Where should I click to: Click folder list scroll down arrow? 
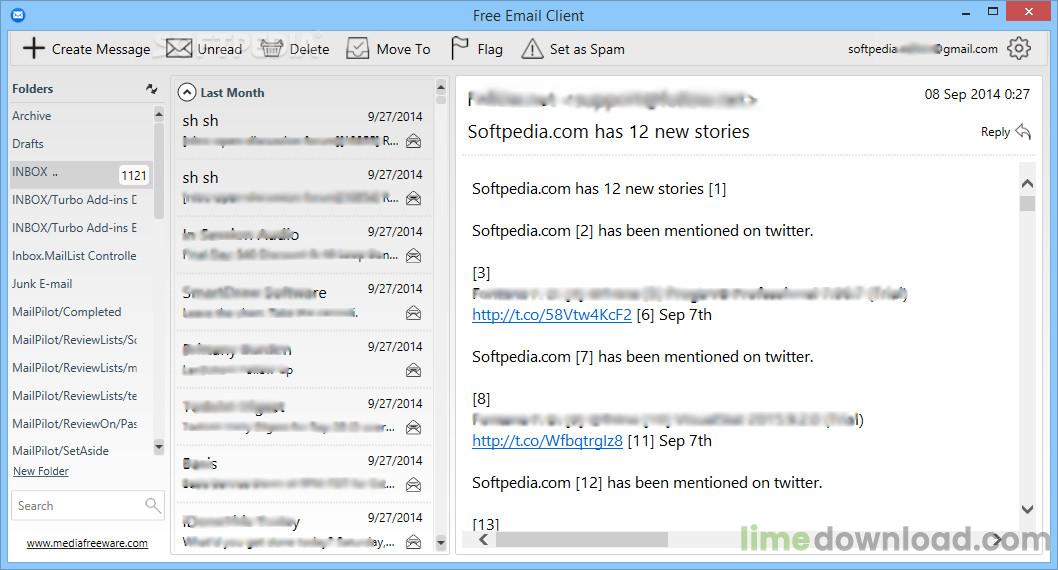(159, 446)
